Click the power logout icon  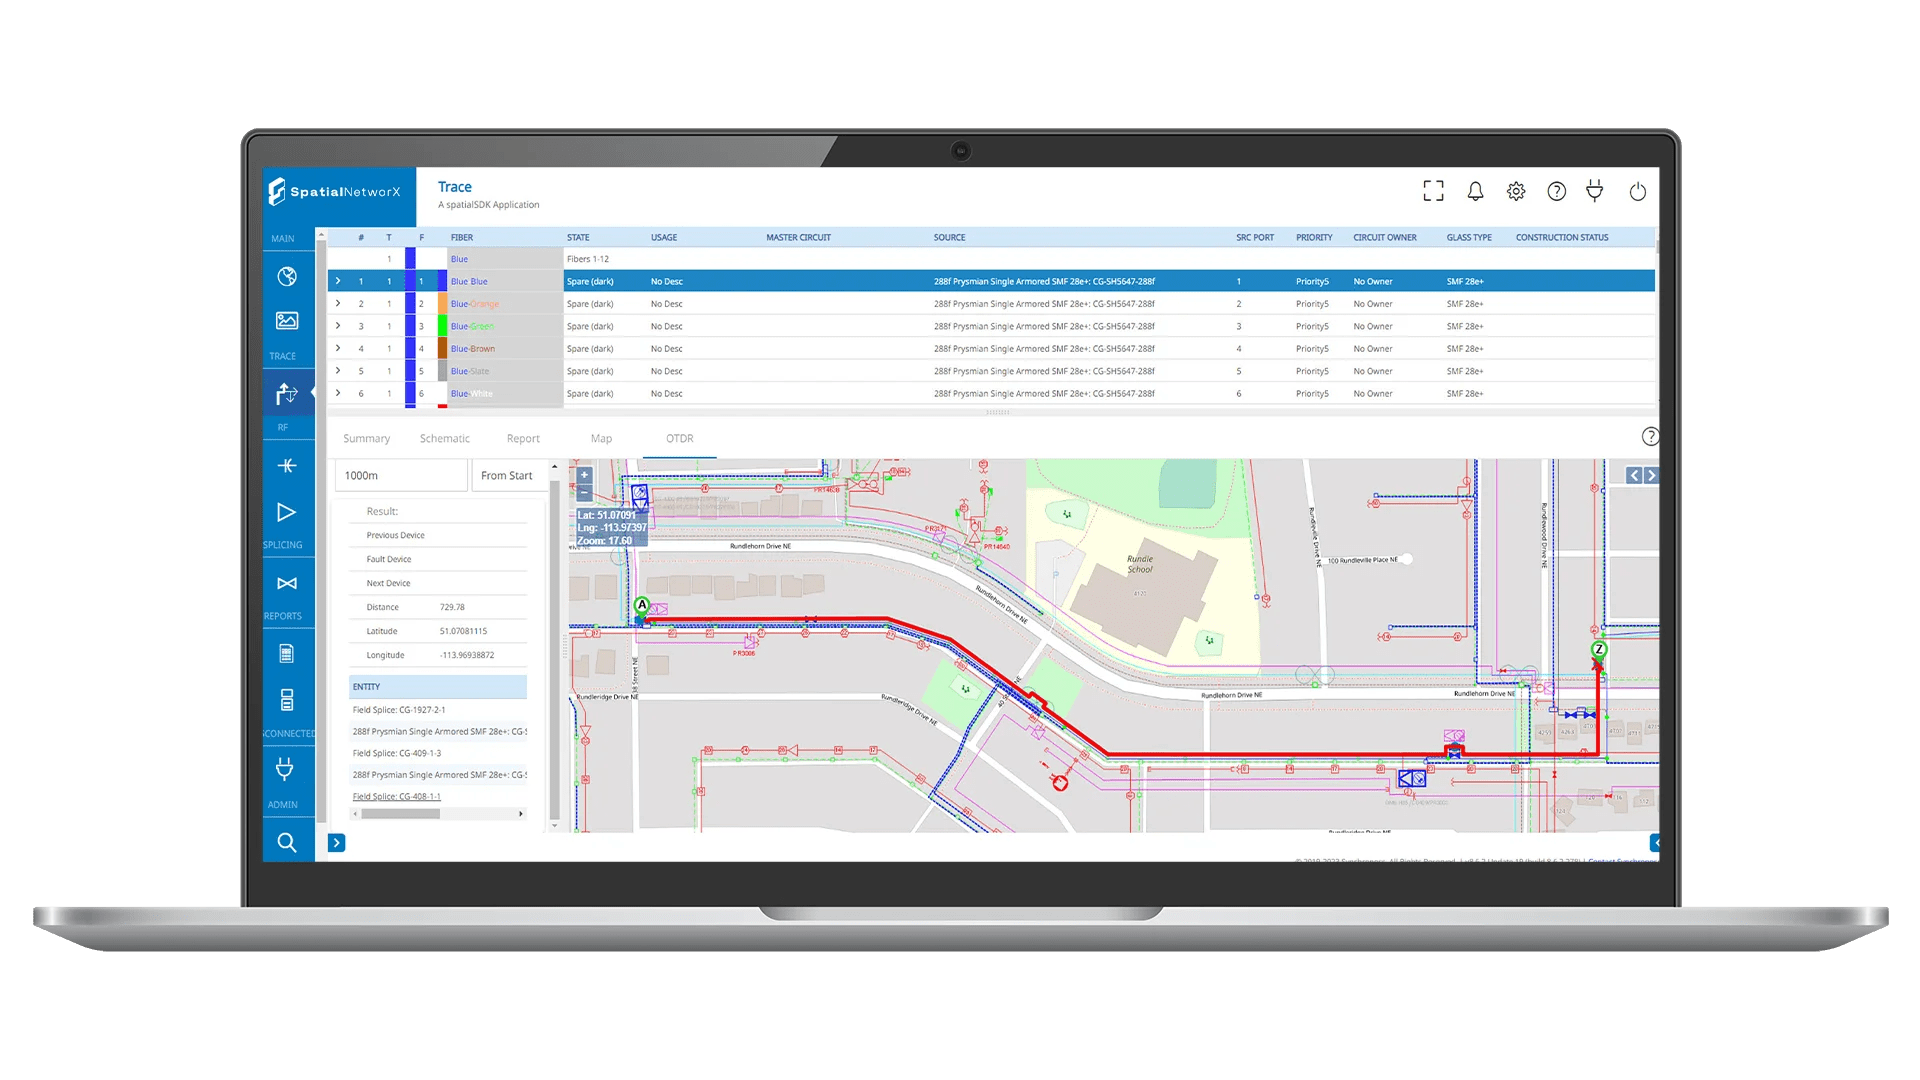point(1637,191)
